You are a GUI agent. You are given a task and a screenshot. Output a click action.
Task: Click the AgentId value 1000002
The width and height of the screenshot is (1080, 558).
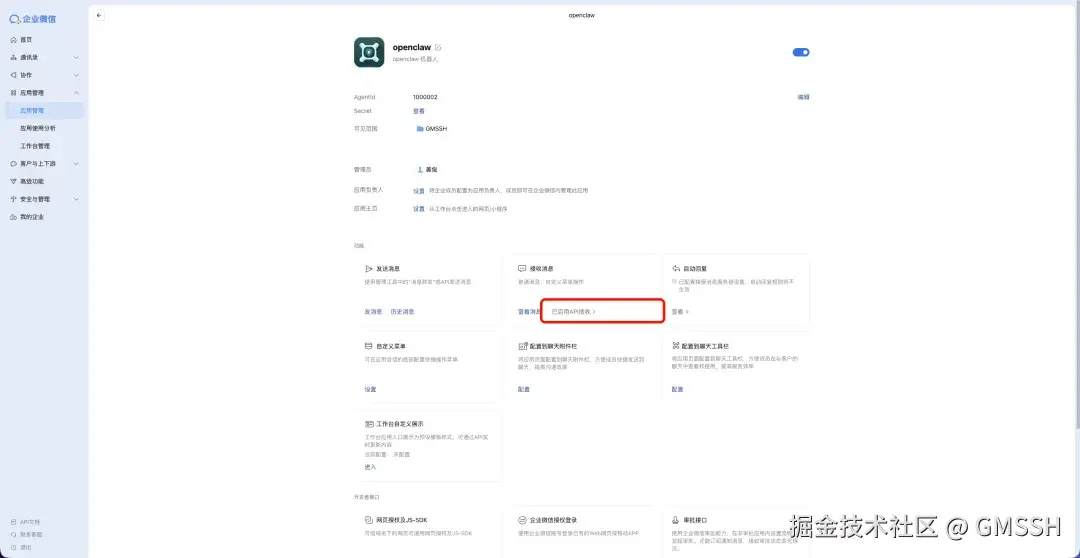[425, 97]
